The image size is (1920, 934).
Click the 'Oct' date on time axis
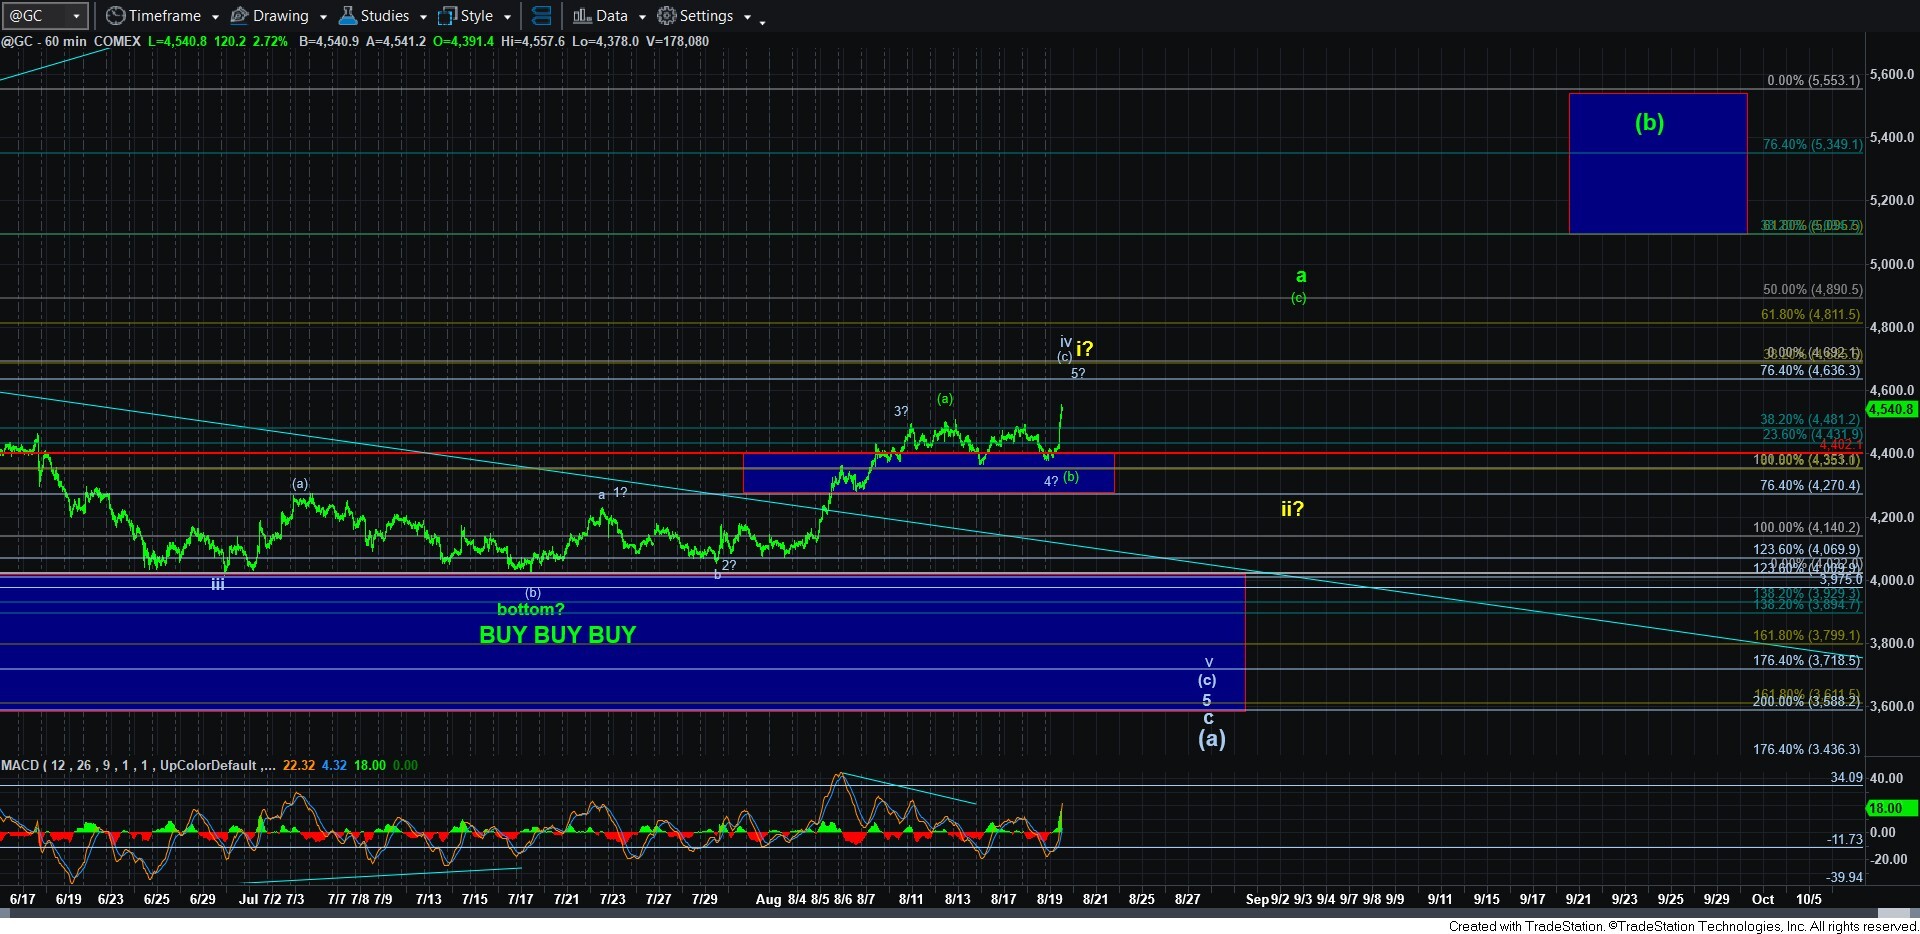(x=1763, y=899)
